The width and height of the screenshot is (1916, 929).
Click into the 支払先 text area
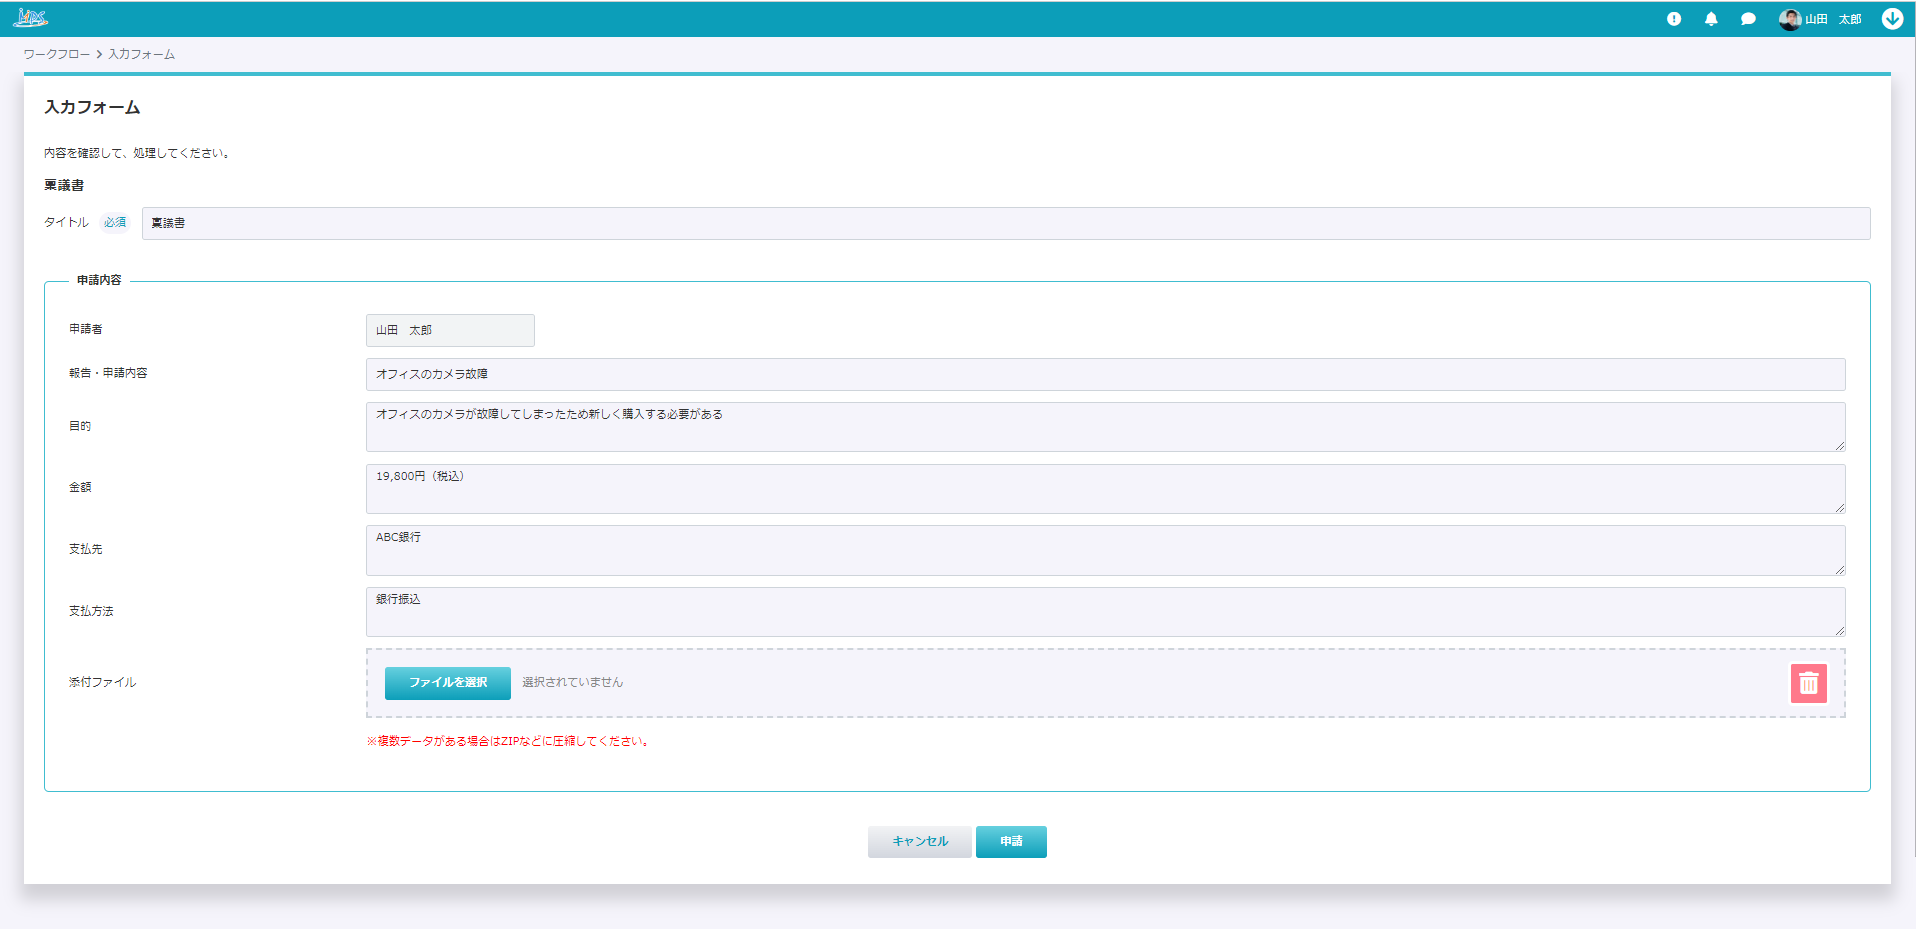(x=1105, y=550)
